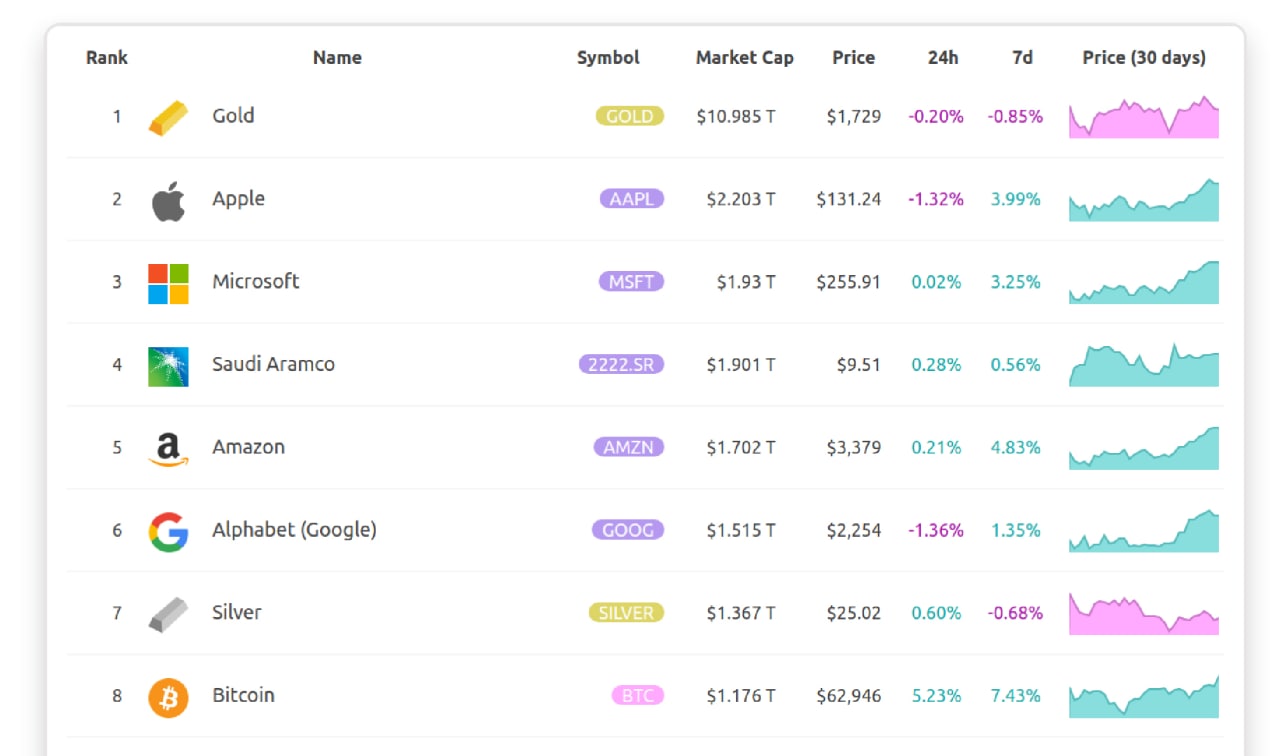Click the AMZN symbol badge
The image size is (1280, 756).
[x=629, y=447]
